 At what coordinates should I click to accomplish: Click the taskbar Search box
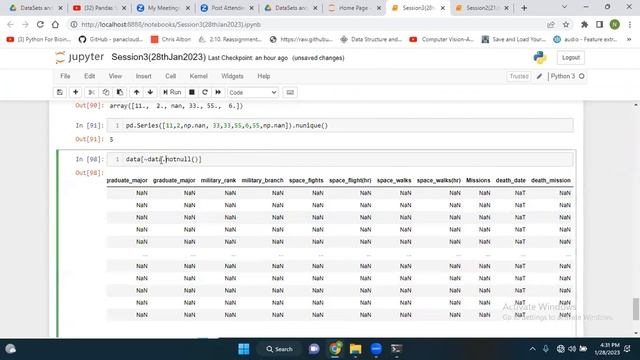pos(279,349)
